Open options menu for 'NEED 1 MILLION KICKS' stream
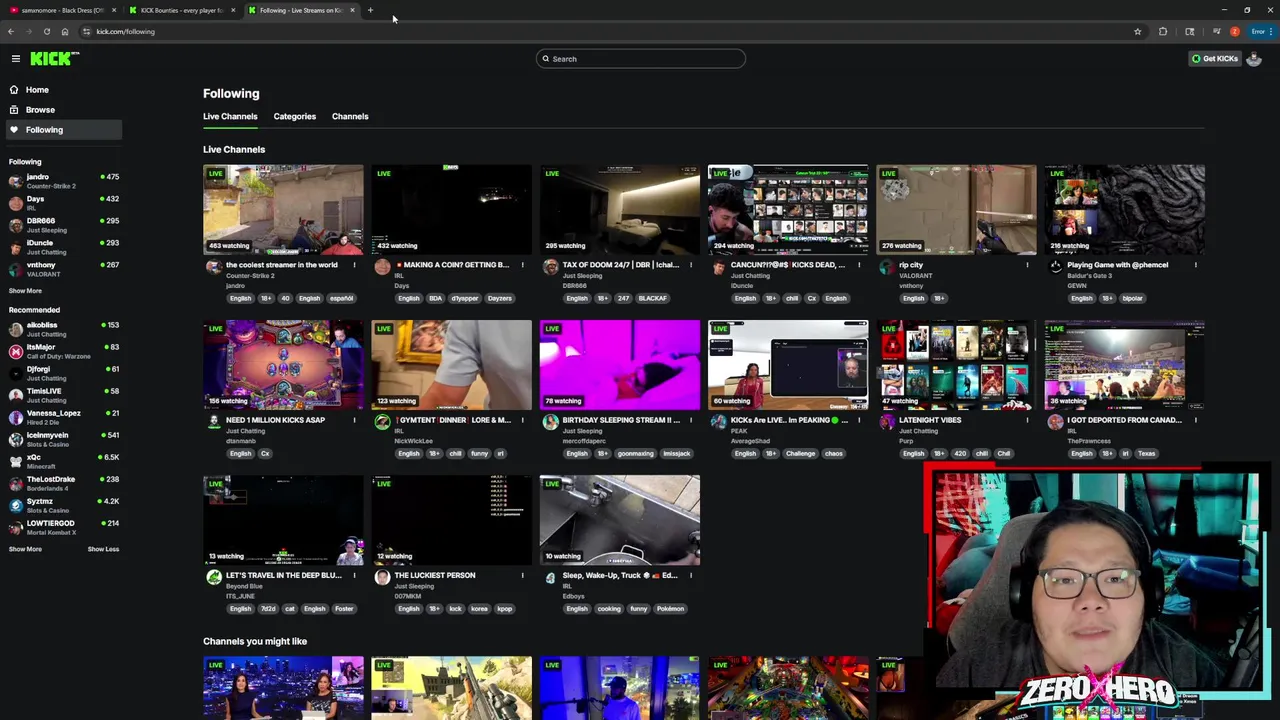 coord(354,420)
